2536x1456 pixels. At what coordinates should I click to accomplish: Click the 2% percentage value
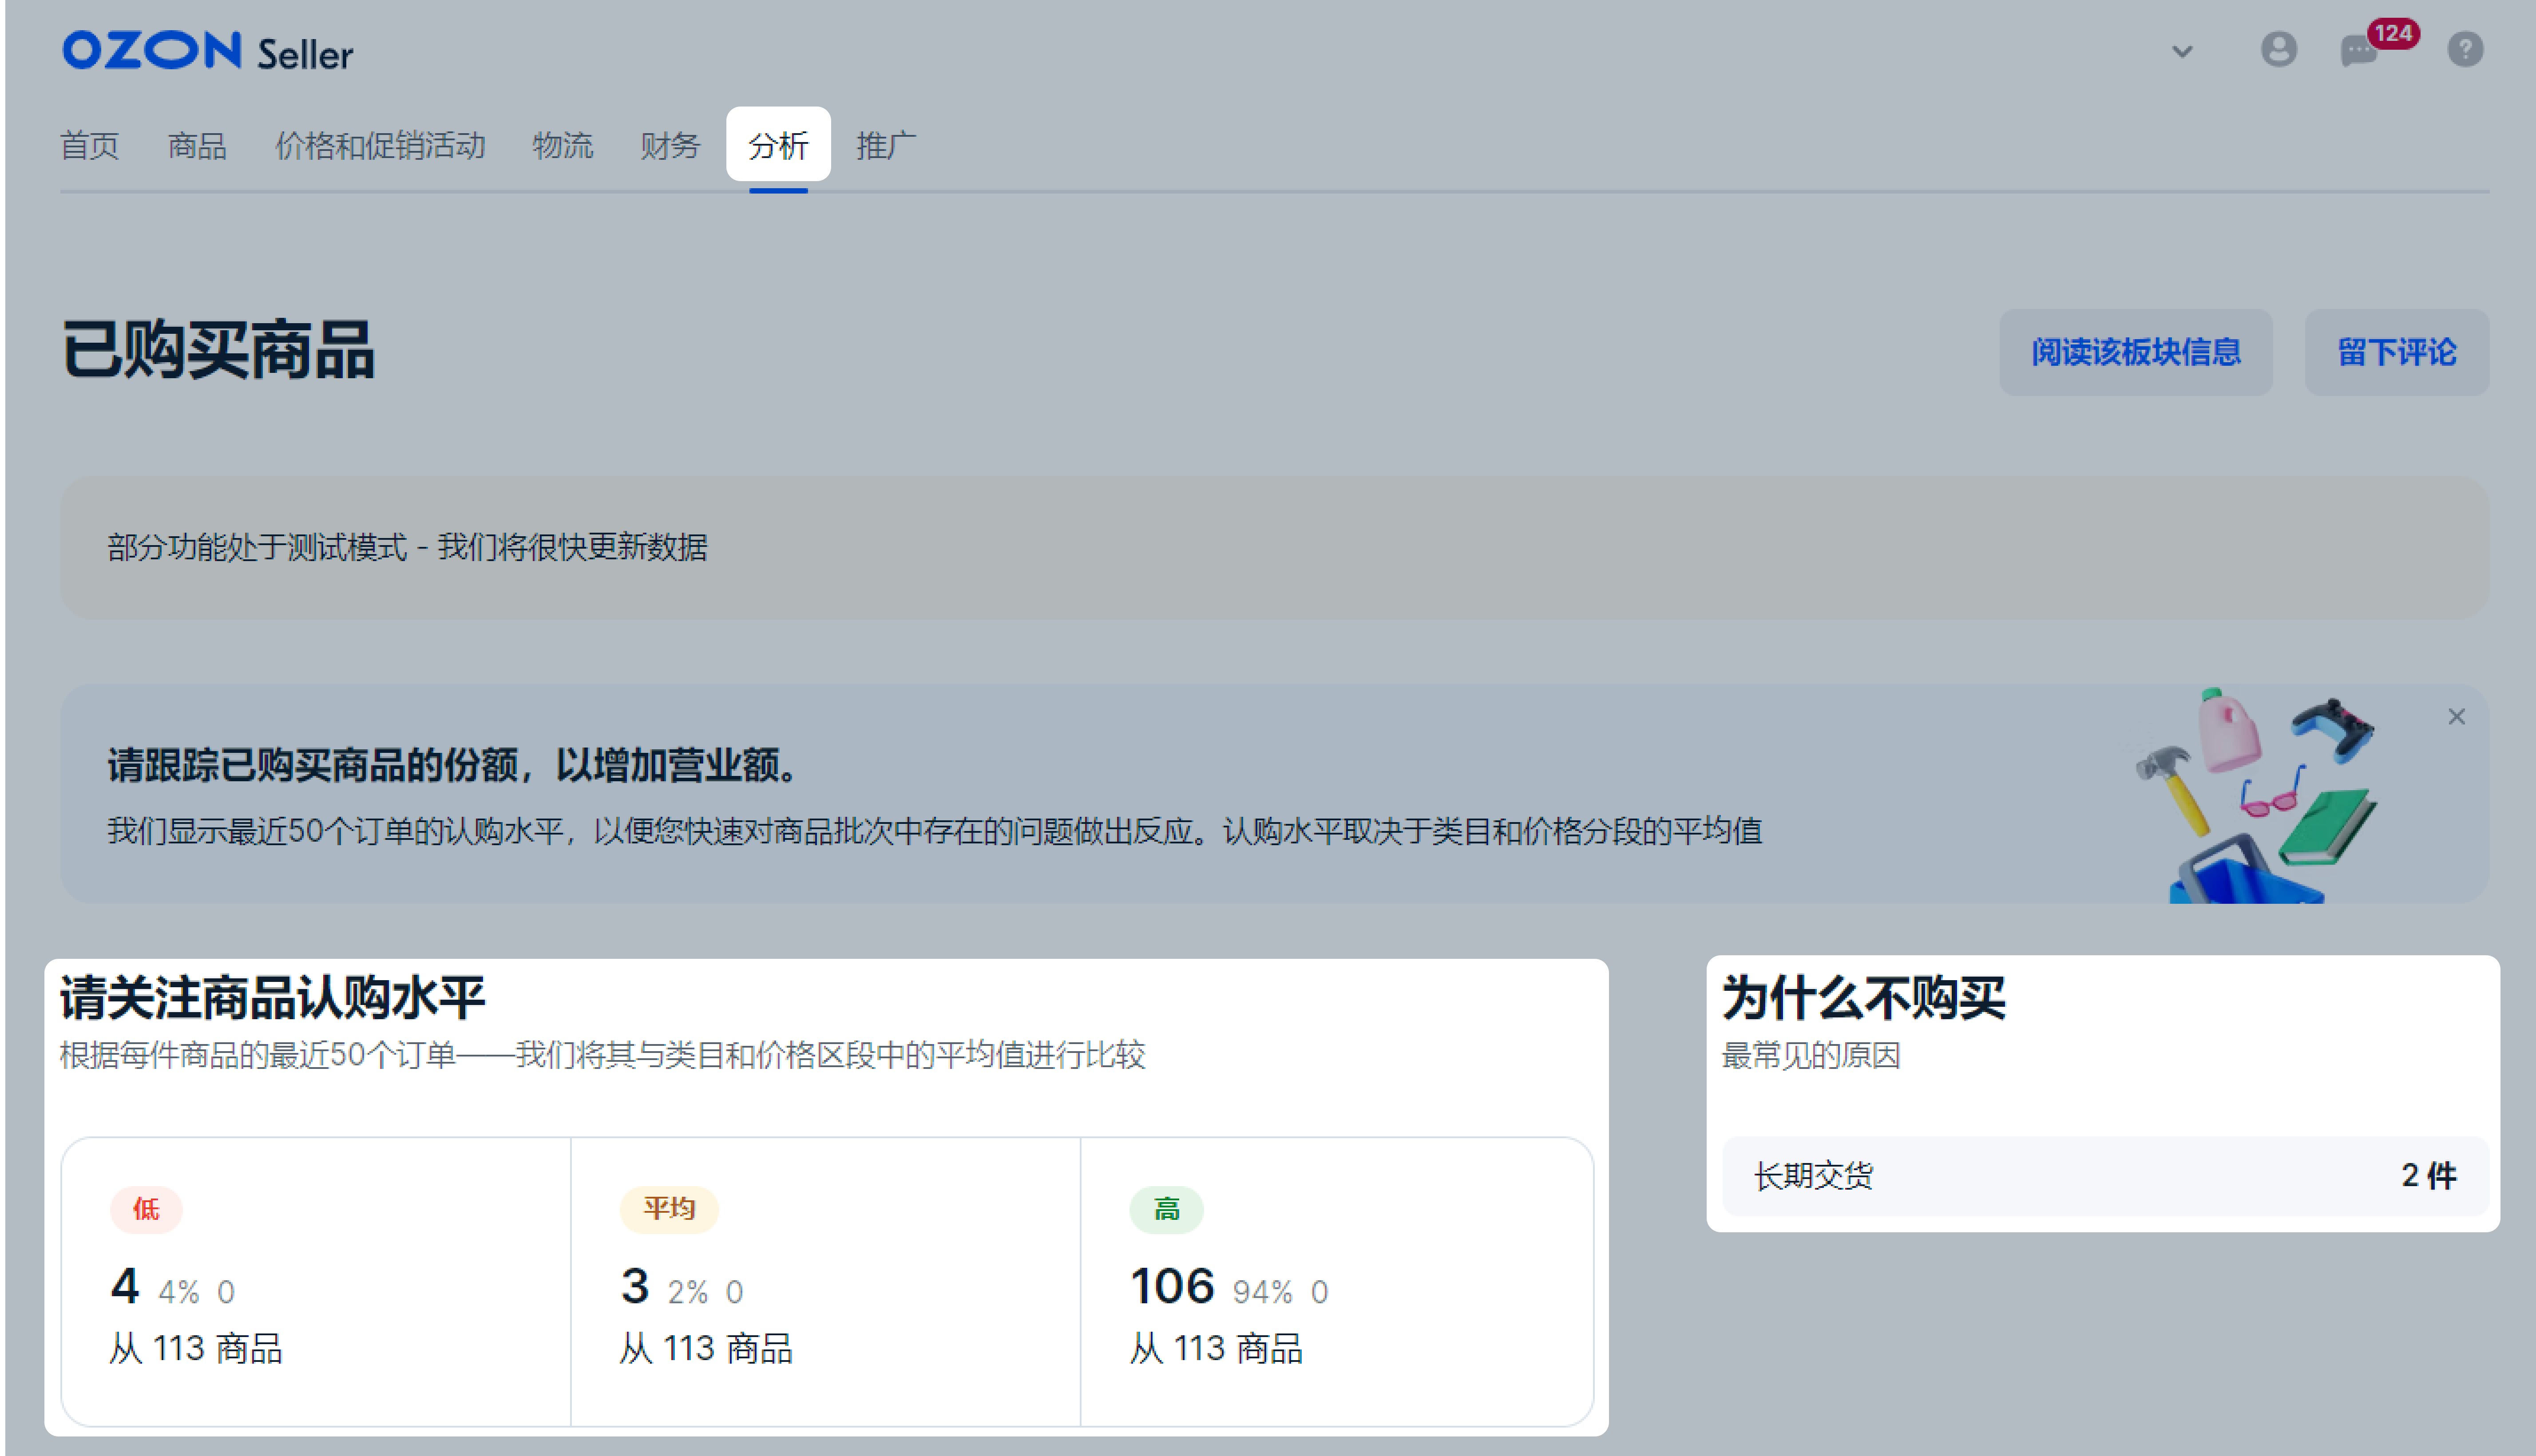688,1292
